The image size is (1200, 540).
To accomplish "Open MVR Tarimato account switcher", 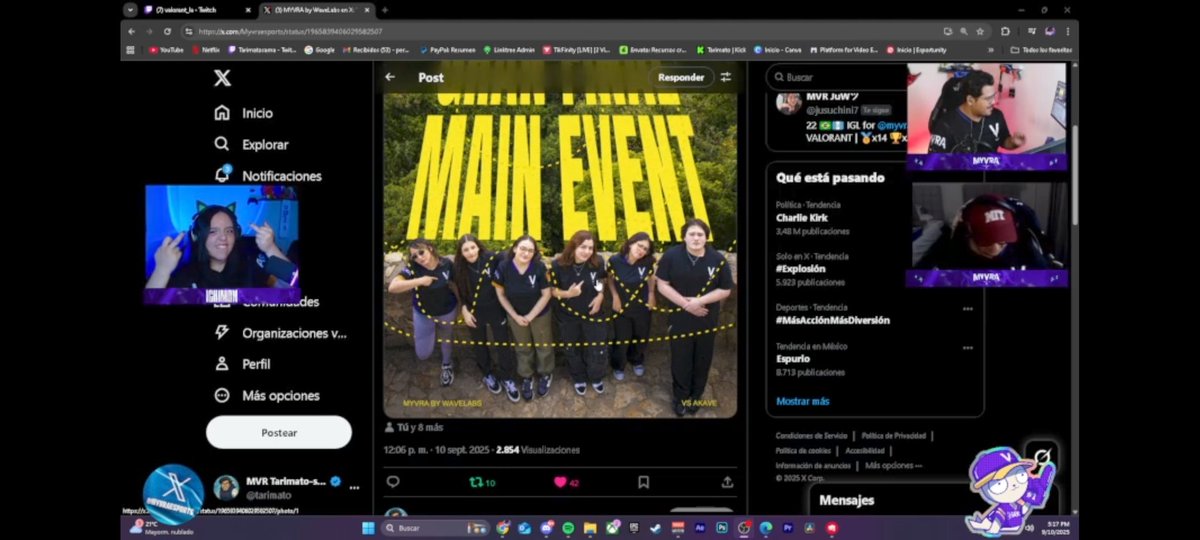I will 285,487.
